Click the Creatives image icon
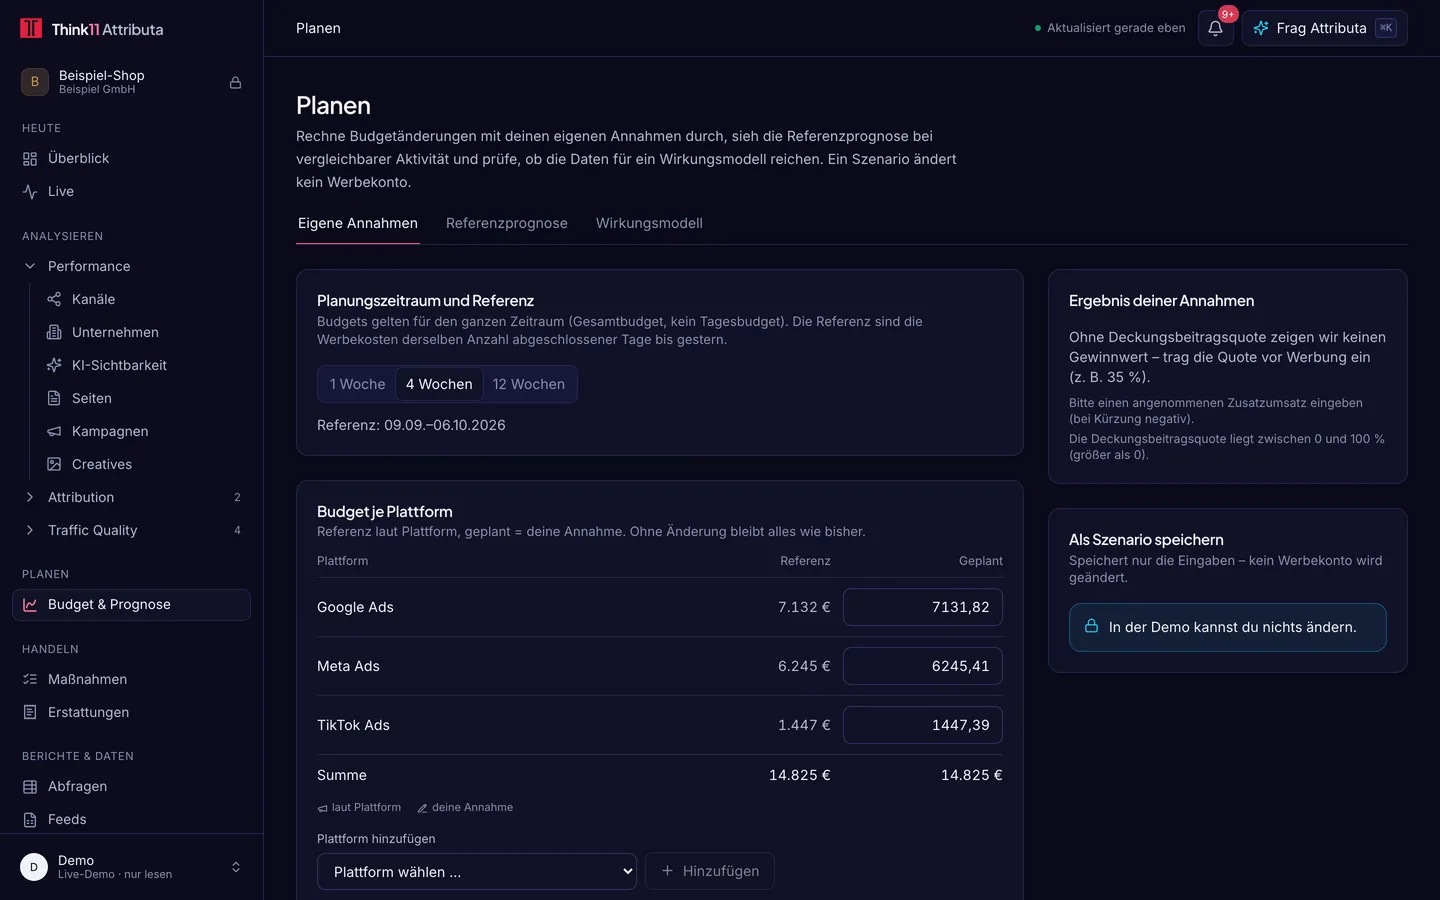This screenshot has width=1440, height=900. pyautogui.click(x=54, y=464)
